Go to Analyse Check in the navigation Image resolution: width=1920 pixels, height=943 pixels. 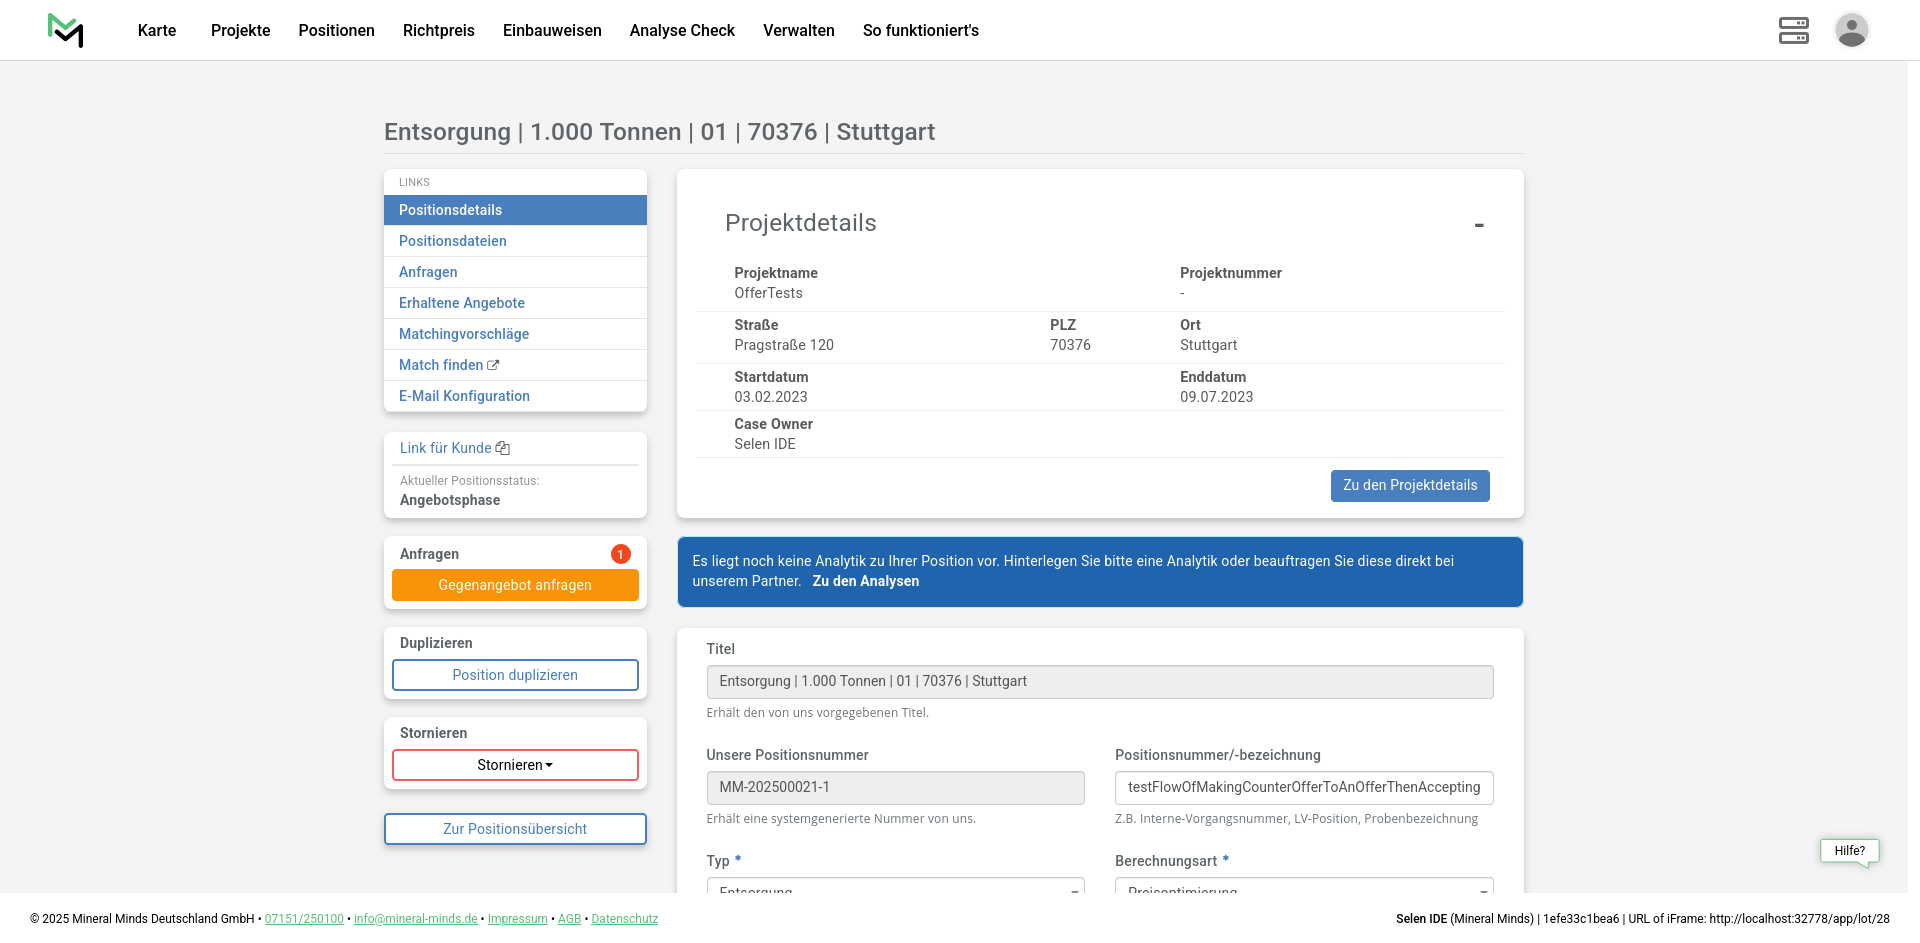pos(682,30)
